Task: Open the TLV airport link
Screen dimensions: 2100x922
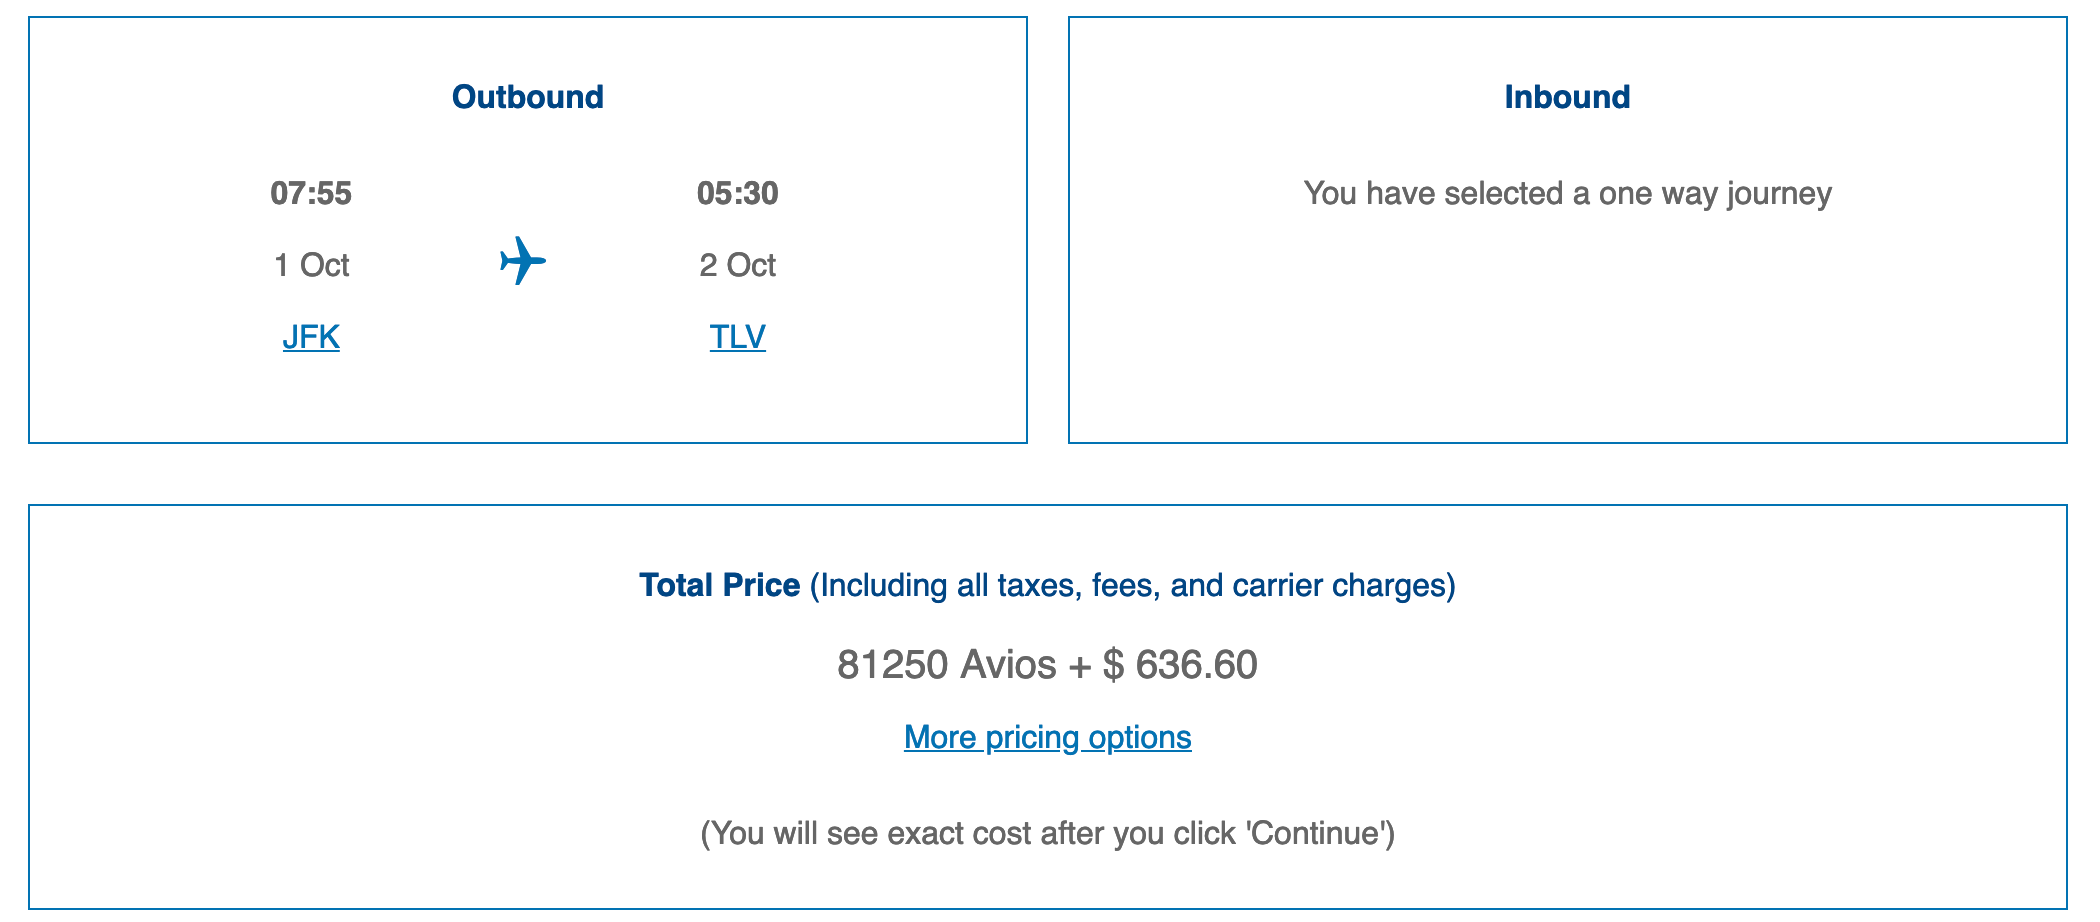Action: click(737, 337)
